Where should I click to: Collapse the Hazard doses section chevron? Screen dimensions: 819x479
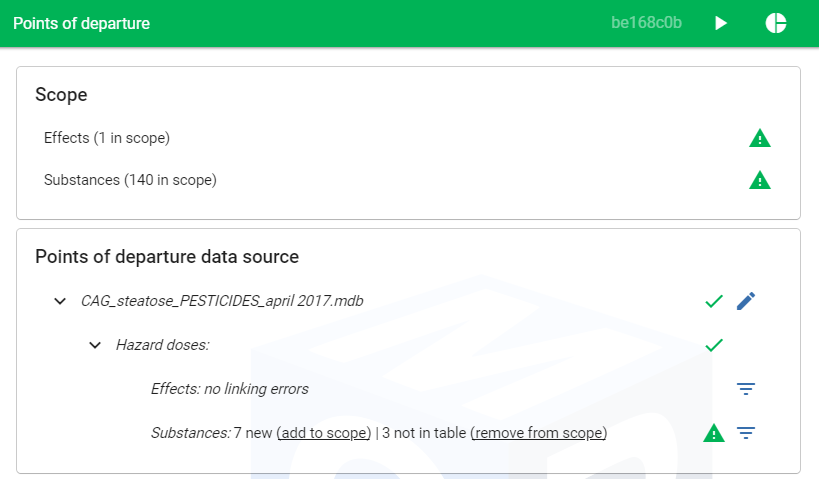pos(95,345)
